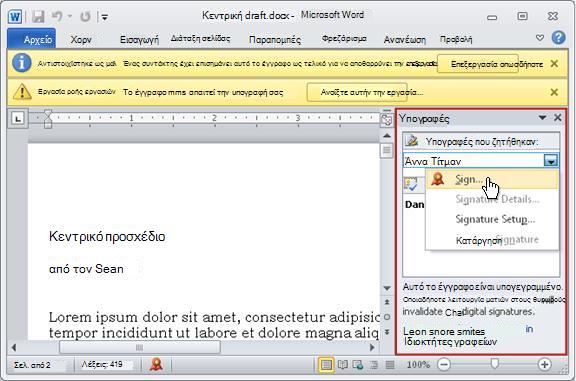This screenshot has height=381, width=576.
Task: Switch to the Εισαγωγή tab
Action: point(140,39)
